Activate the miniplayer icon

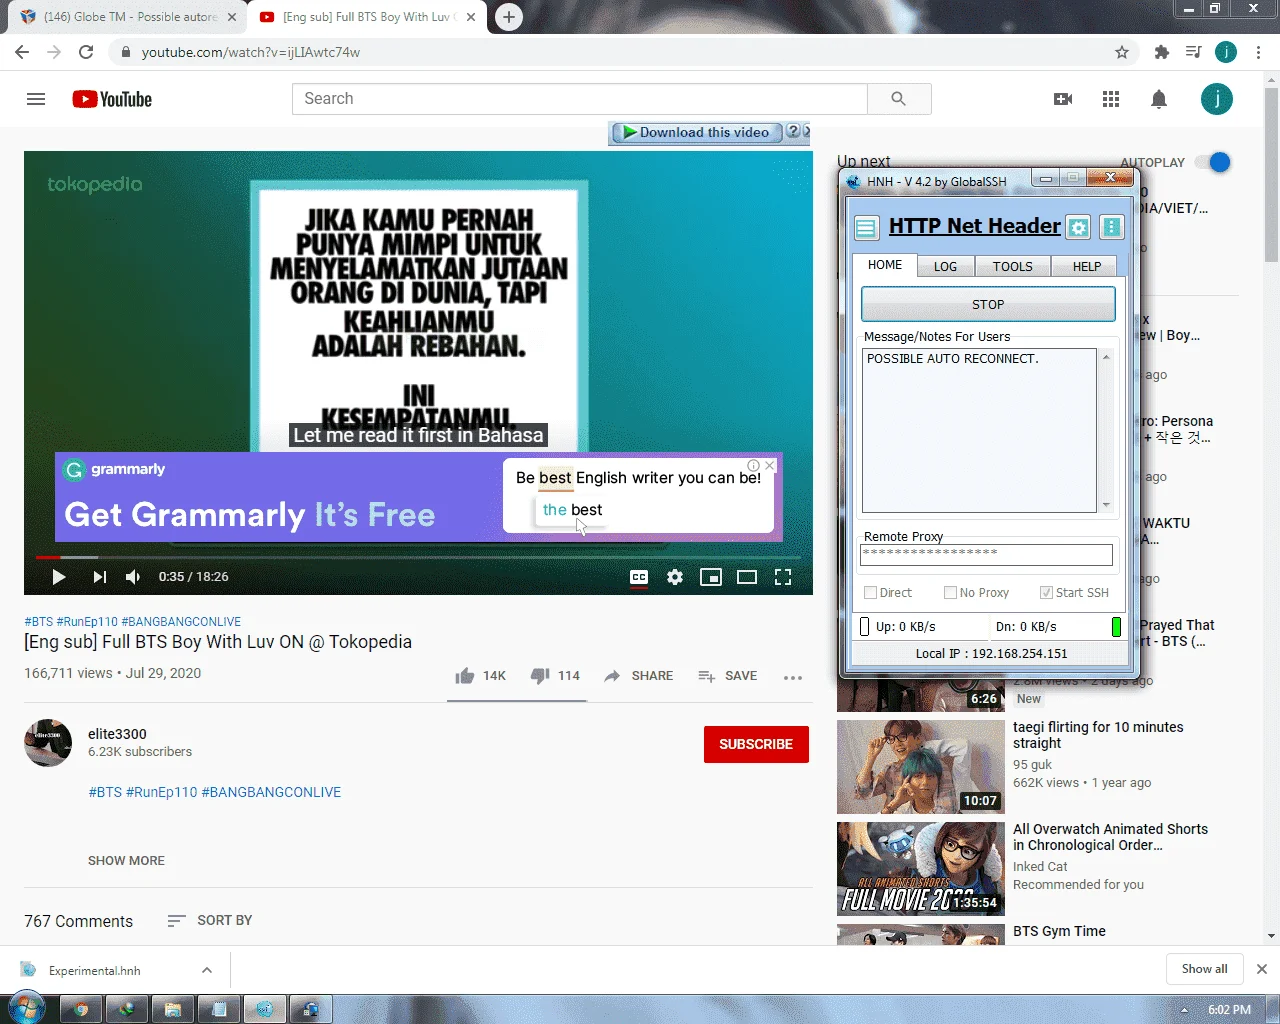711,577
